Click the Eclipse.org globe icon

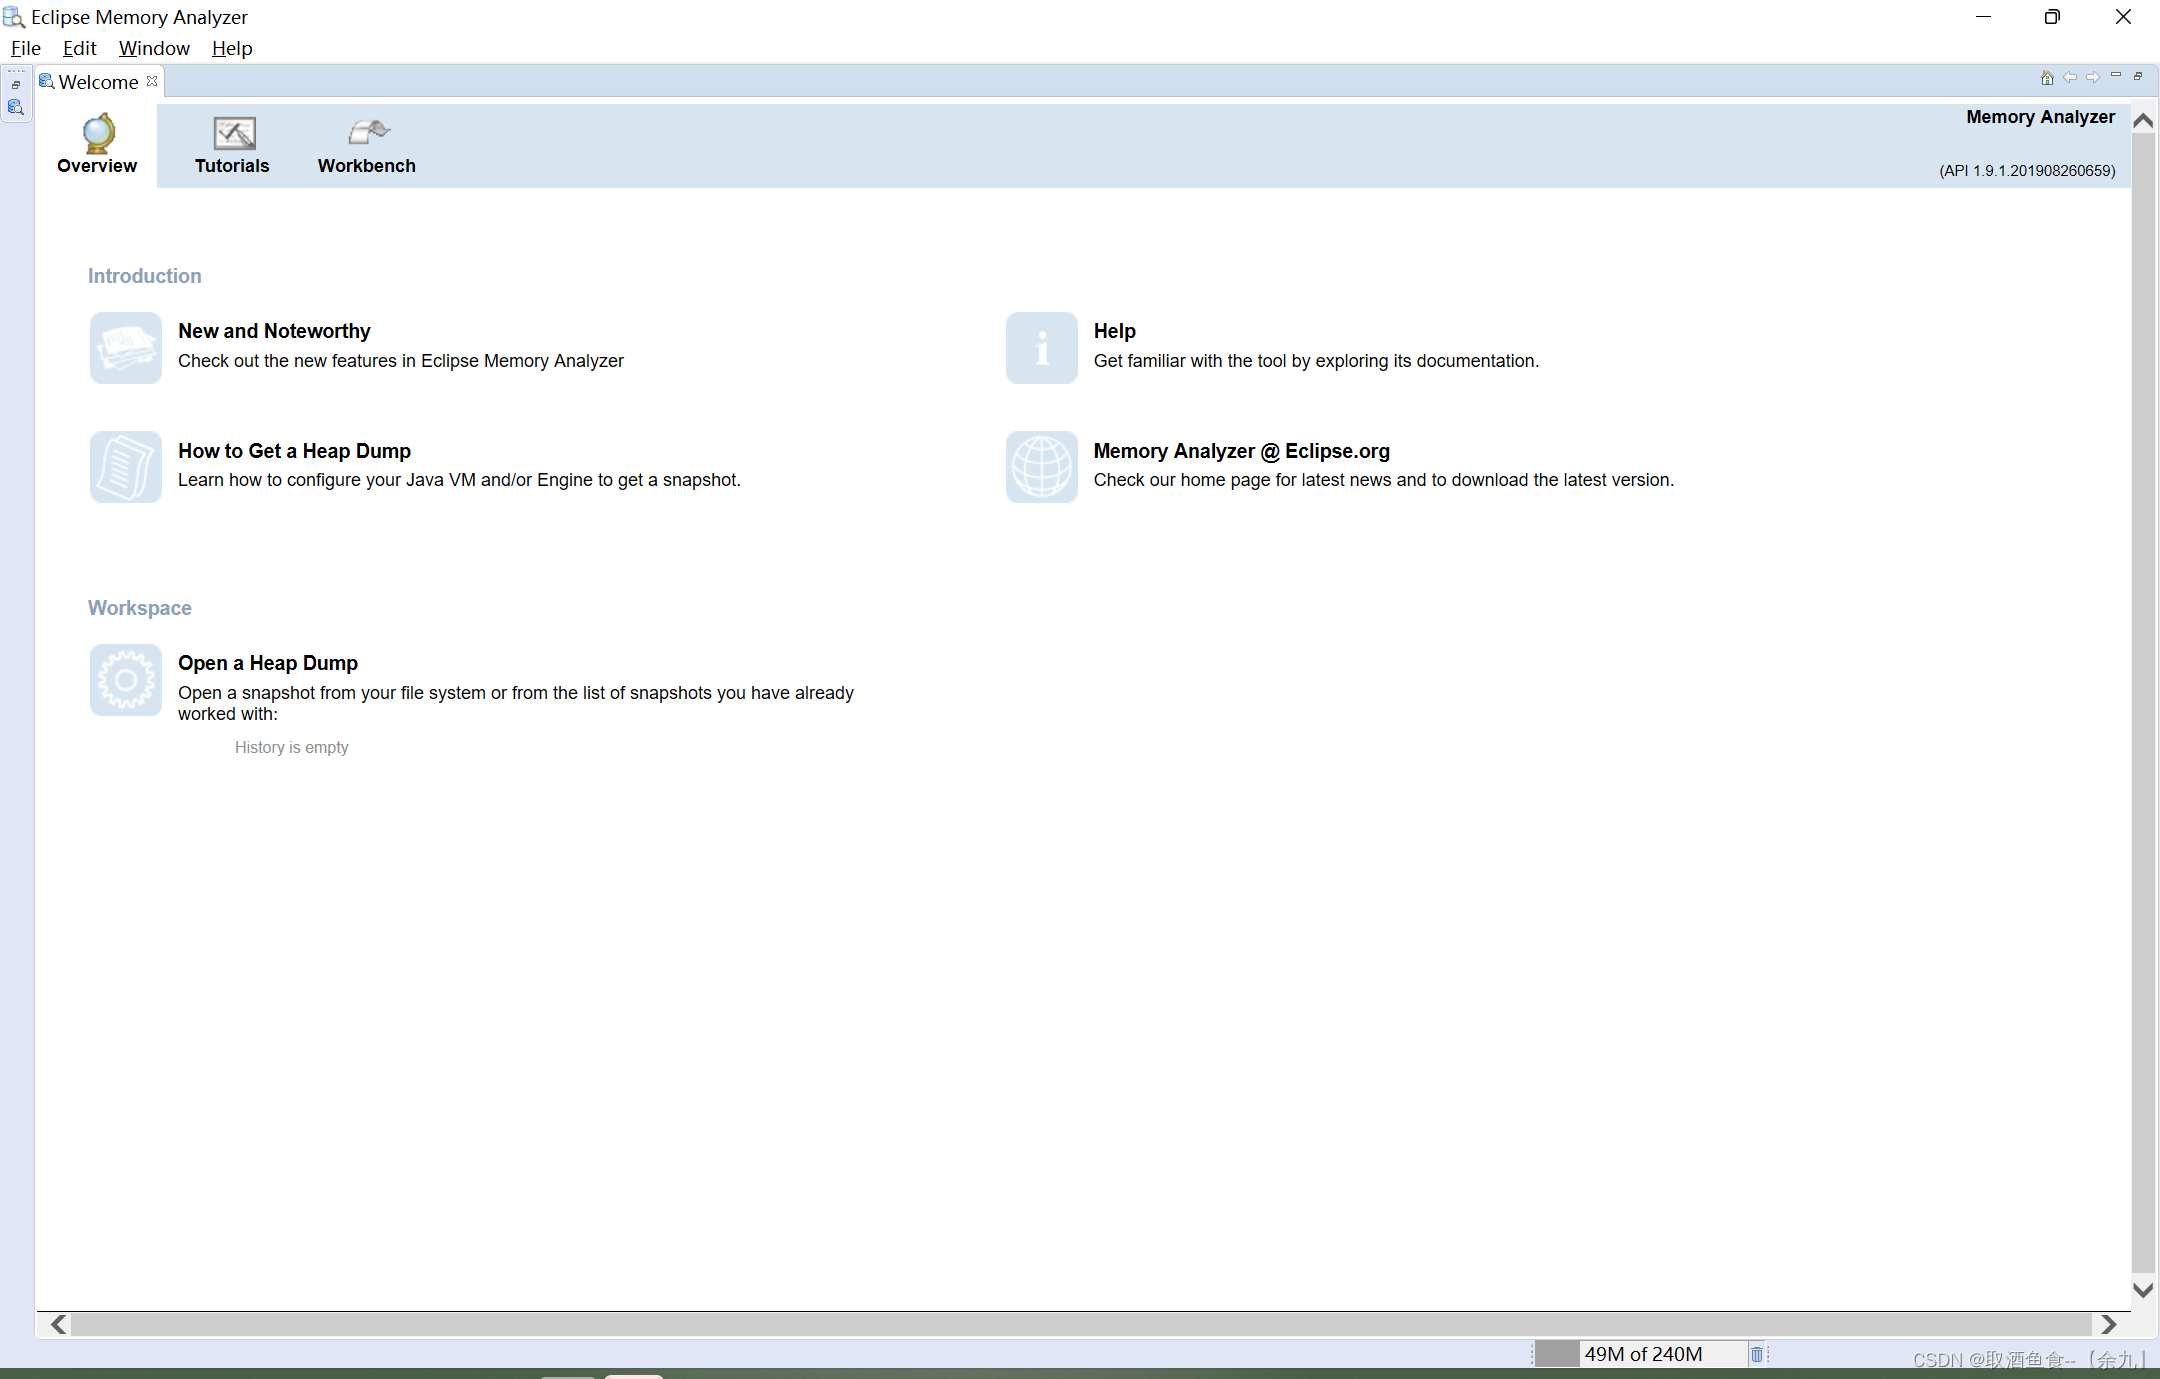[1042, 467]
